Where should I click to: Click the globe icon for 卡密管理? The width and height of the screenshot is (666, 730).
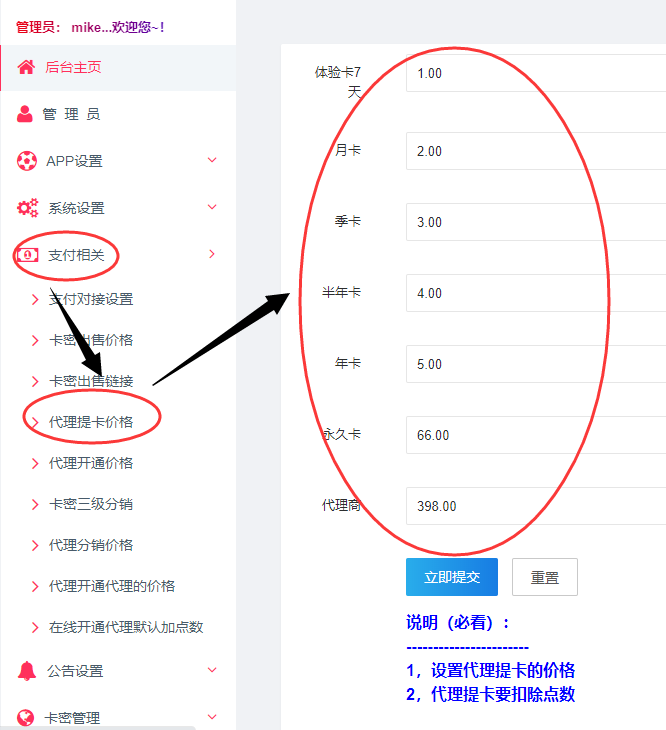(25, 717)
